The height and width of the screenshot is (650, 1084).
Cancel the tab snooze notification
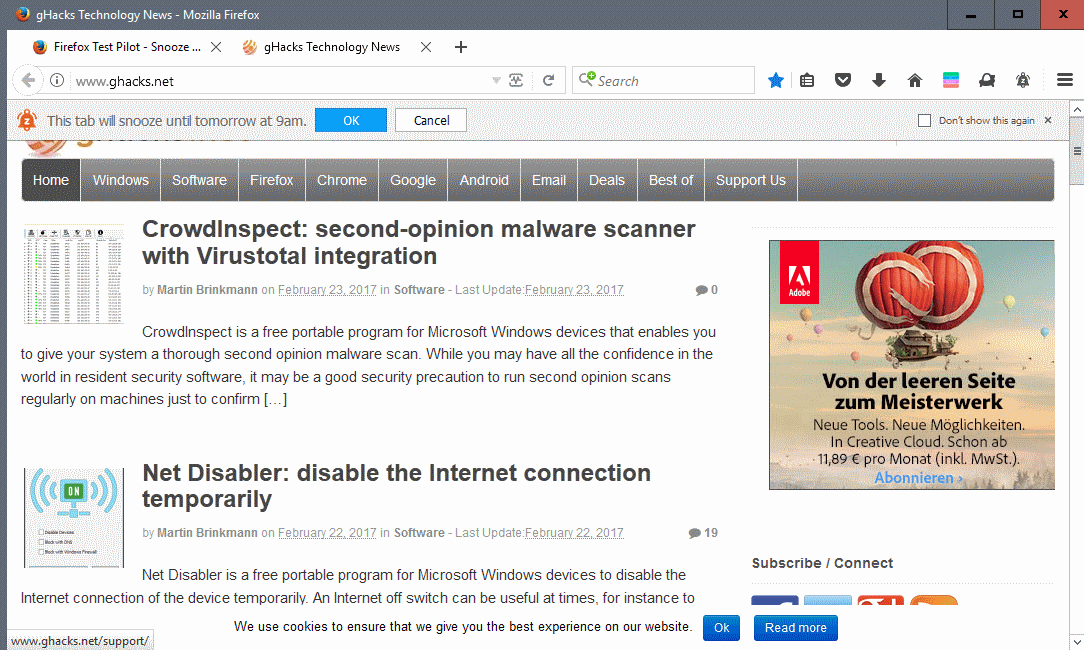tap(431, 120)
